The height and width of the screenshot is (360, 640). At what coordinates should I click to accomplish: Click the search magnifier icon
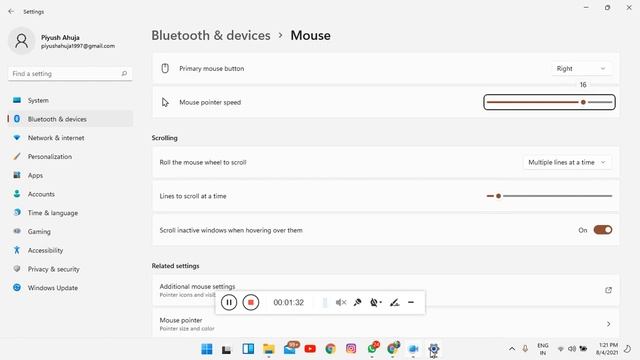click(x=124, y=73)
